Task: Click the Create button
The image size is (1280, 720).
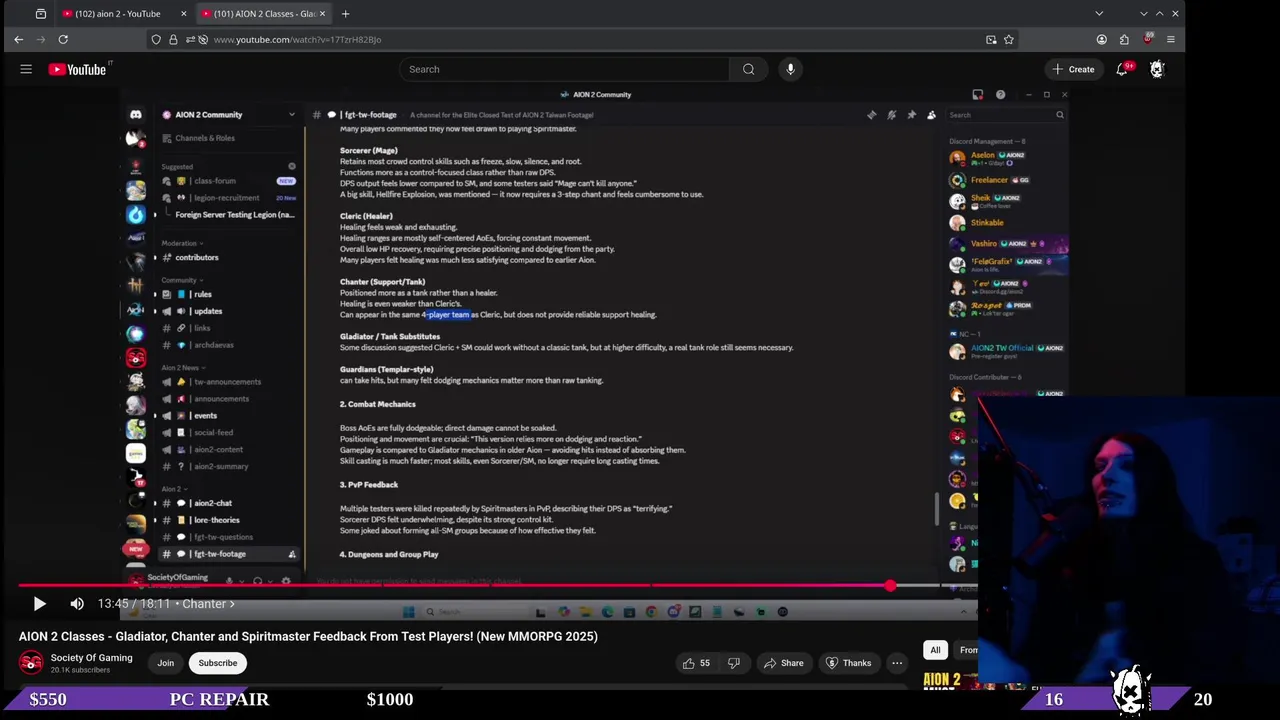Action: 1073,69
